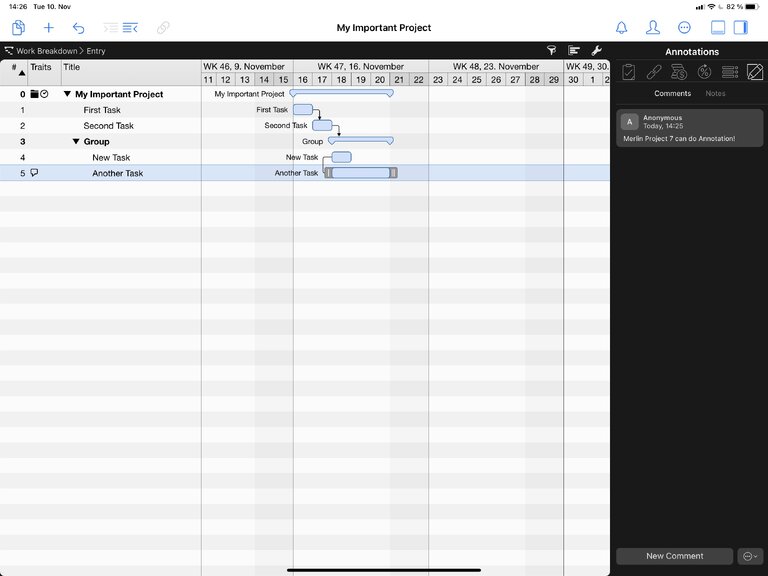Image resolution: width=768 pixels, height=576 pixels.
Task: Open the filter funnel icon
Action: [x=551, y=50]
